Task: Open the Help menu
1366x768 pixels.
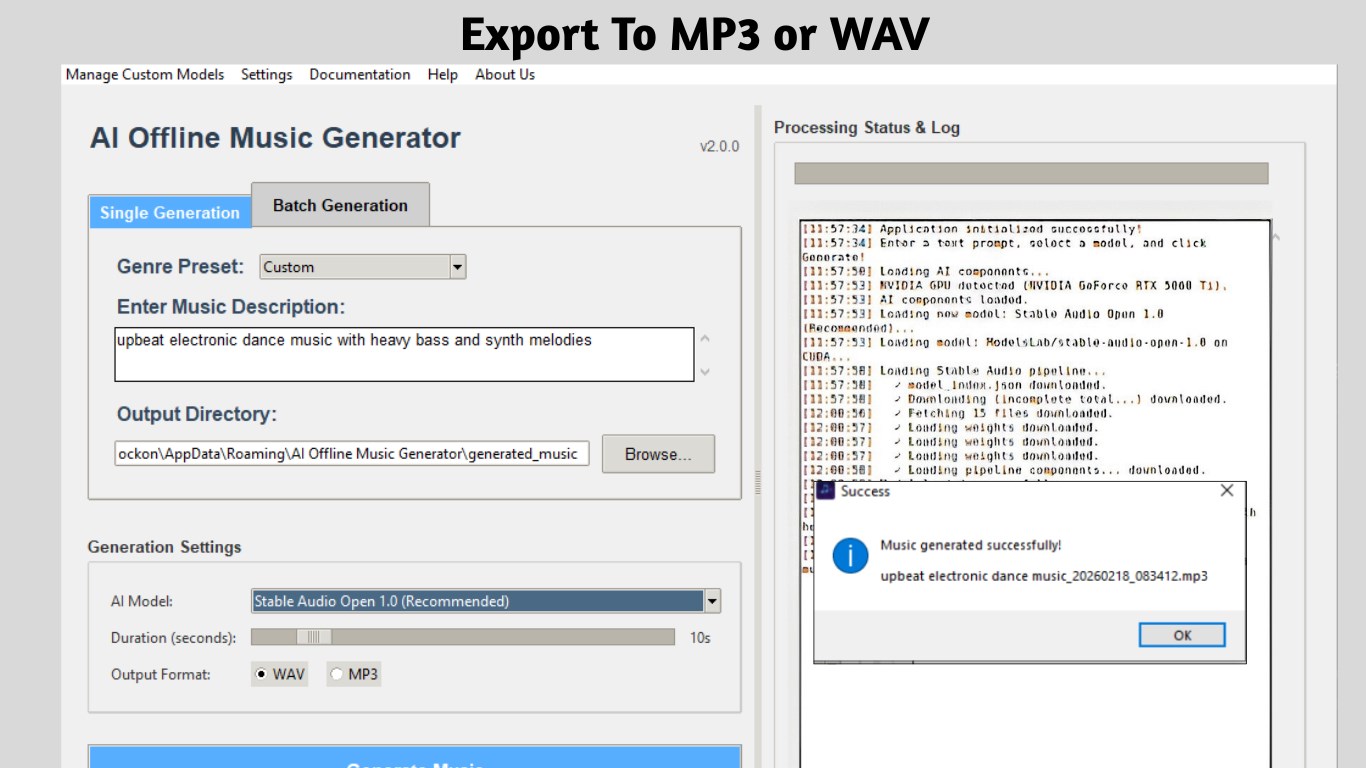Action: point(441,74)
